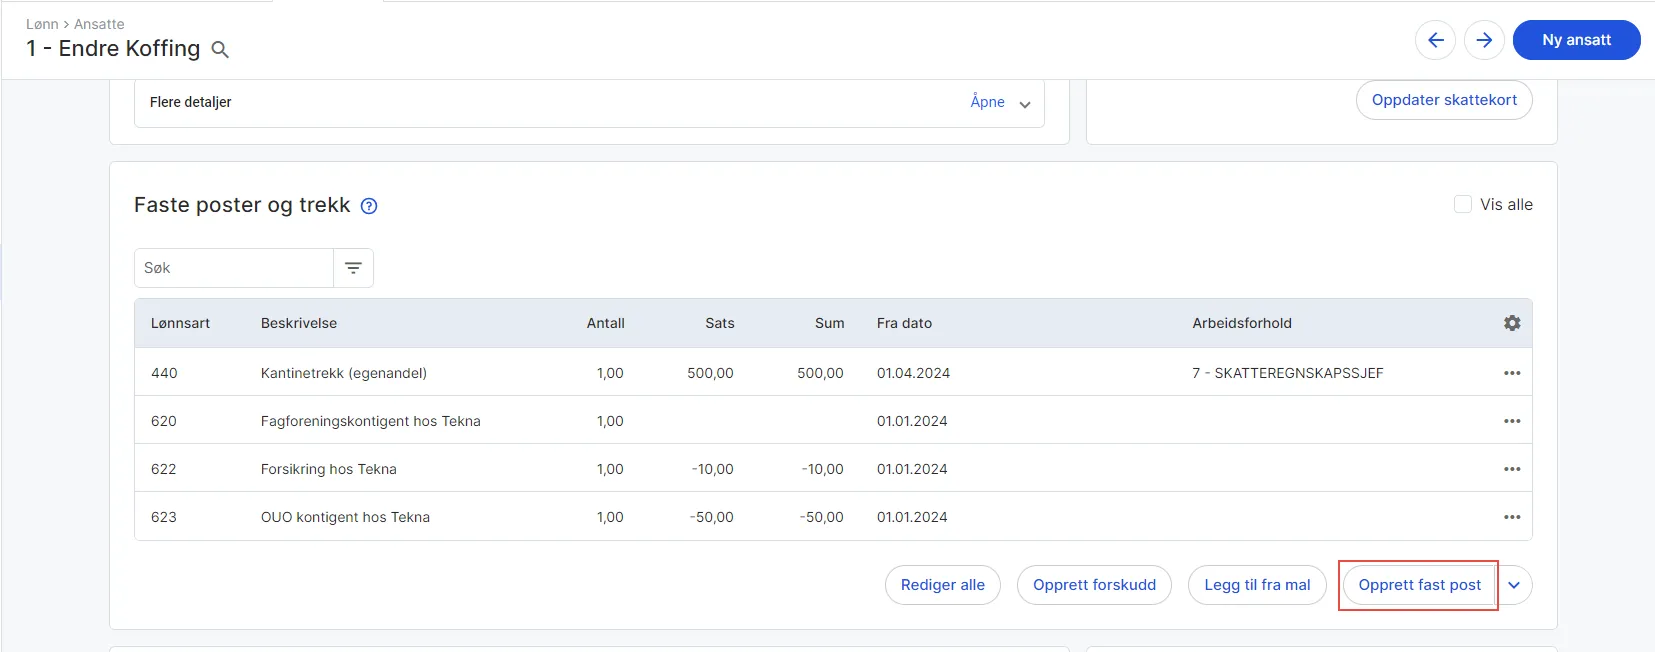The width and height of the screenshot is (1655, 652).
Task: Click Oppdater skattekort button
Action: pos(1444,100)
